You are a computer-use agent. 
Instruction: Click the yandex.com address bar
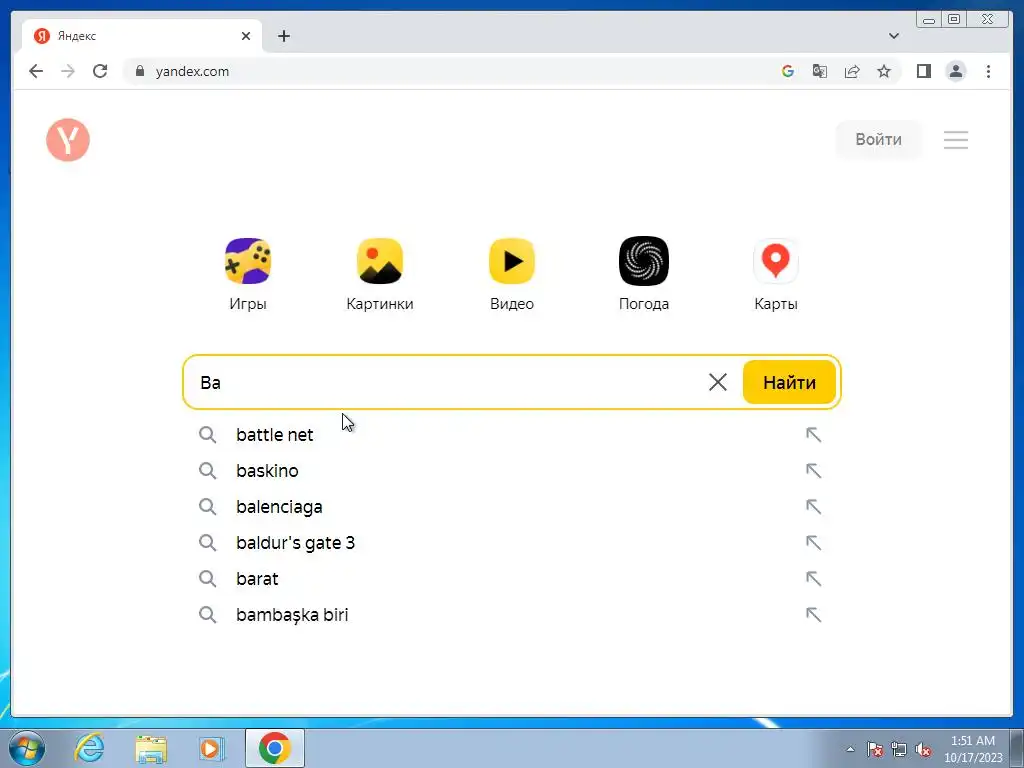[x=451, y=71]
